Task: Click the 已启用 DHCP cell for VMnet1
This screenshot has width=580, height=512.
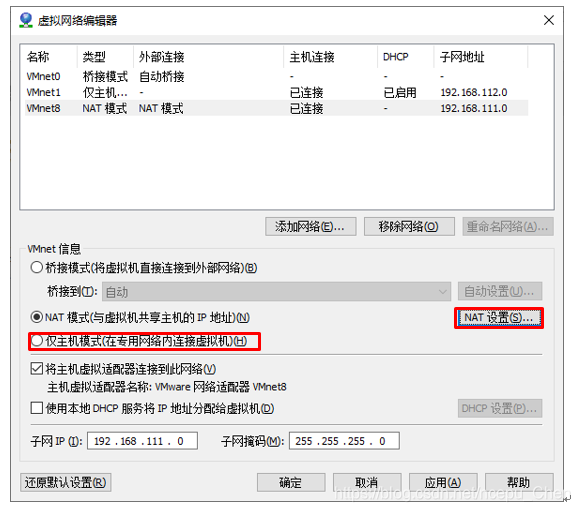Action: pos(400,92)
